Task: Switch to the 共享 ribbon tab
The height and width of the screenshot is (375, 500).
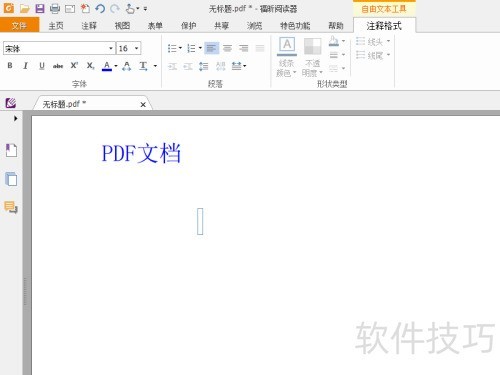Action: click(x=221, y=26)
